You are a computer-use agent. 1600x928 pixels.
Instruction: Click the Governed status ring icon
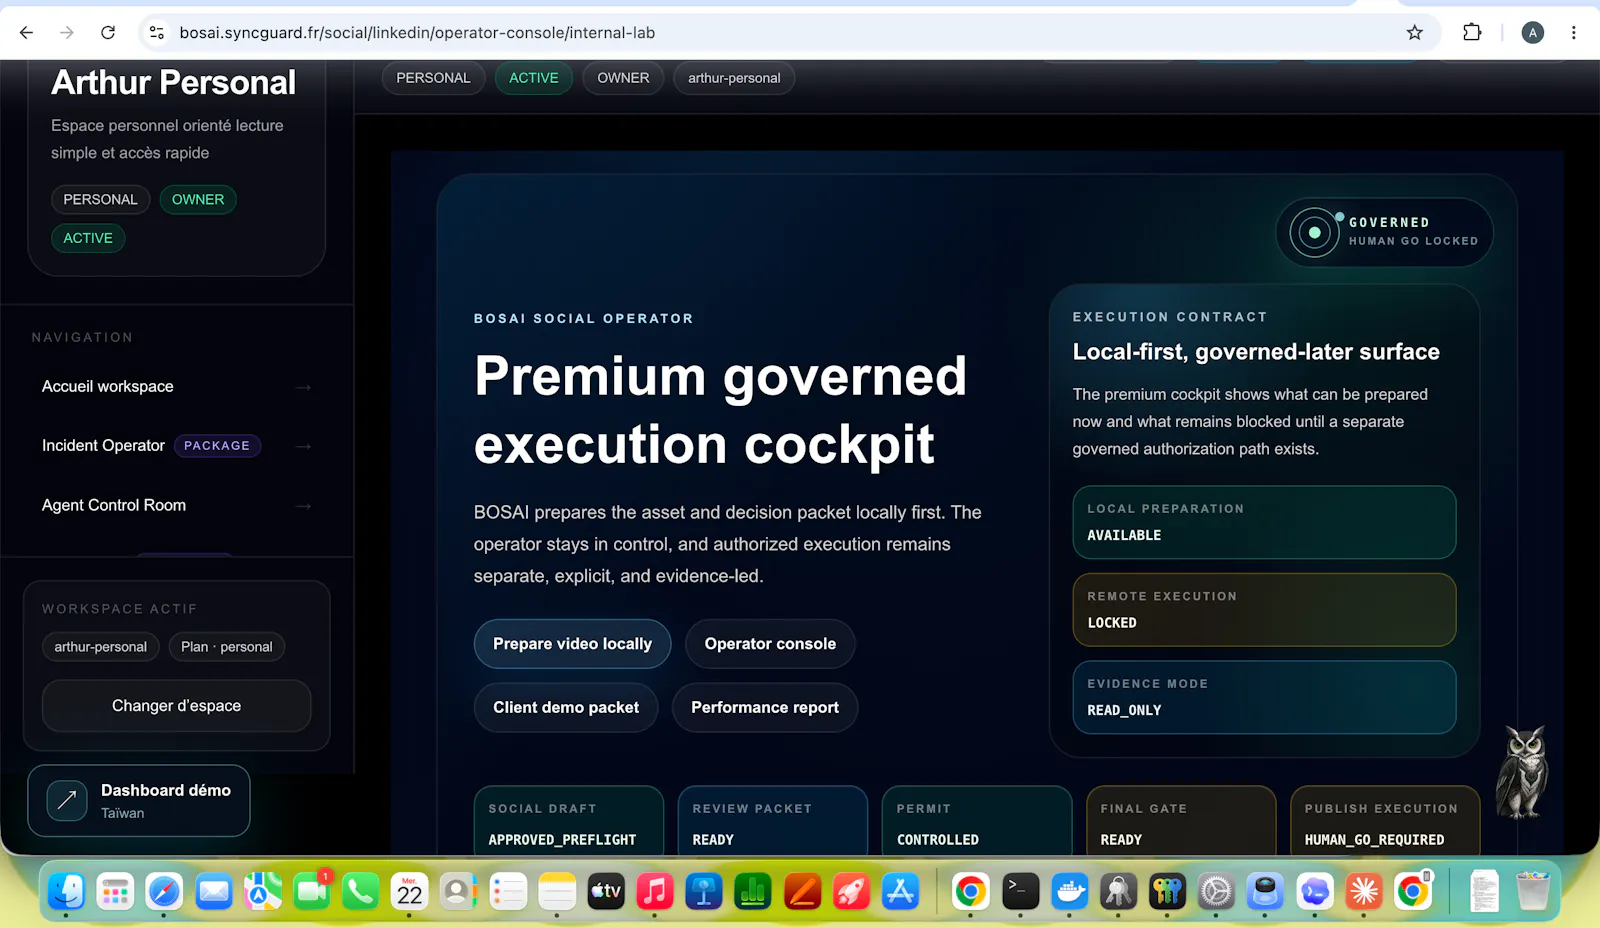coord(1314,232)
